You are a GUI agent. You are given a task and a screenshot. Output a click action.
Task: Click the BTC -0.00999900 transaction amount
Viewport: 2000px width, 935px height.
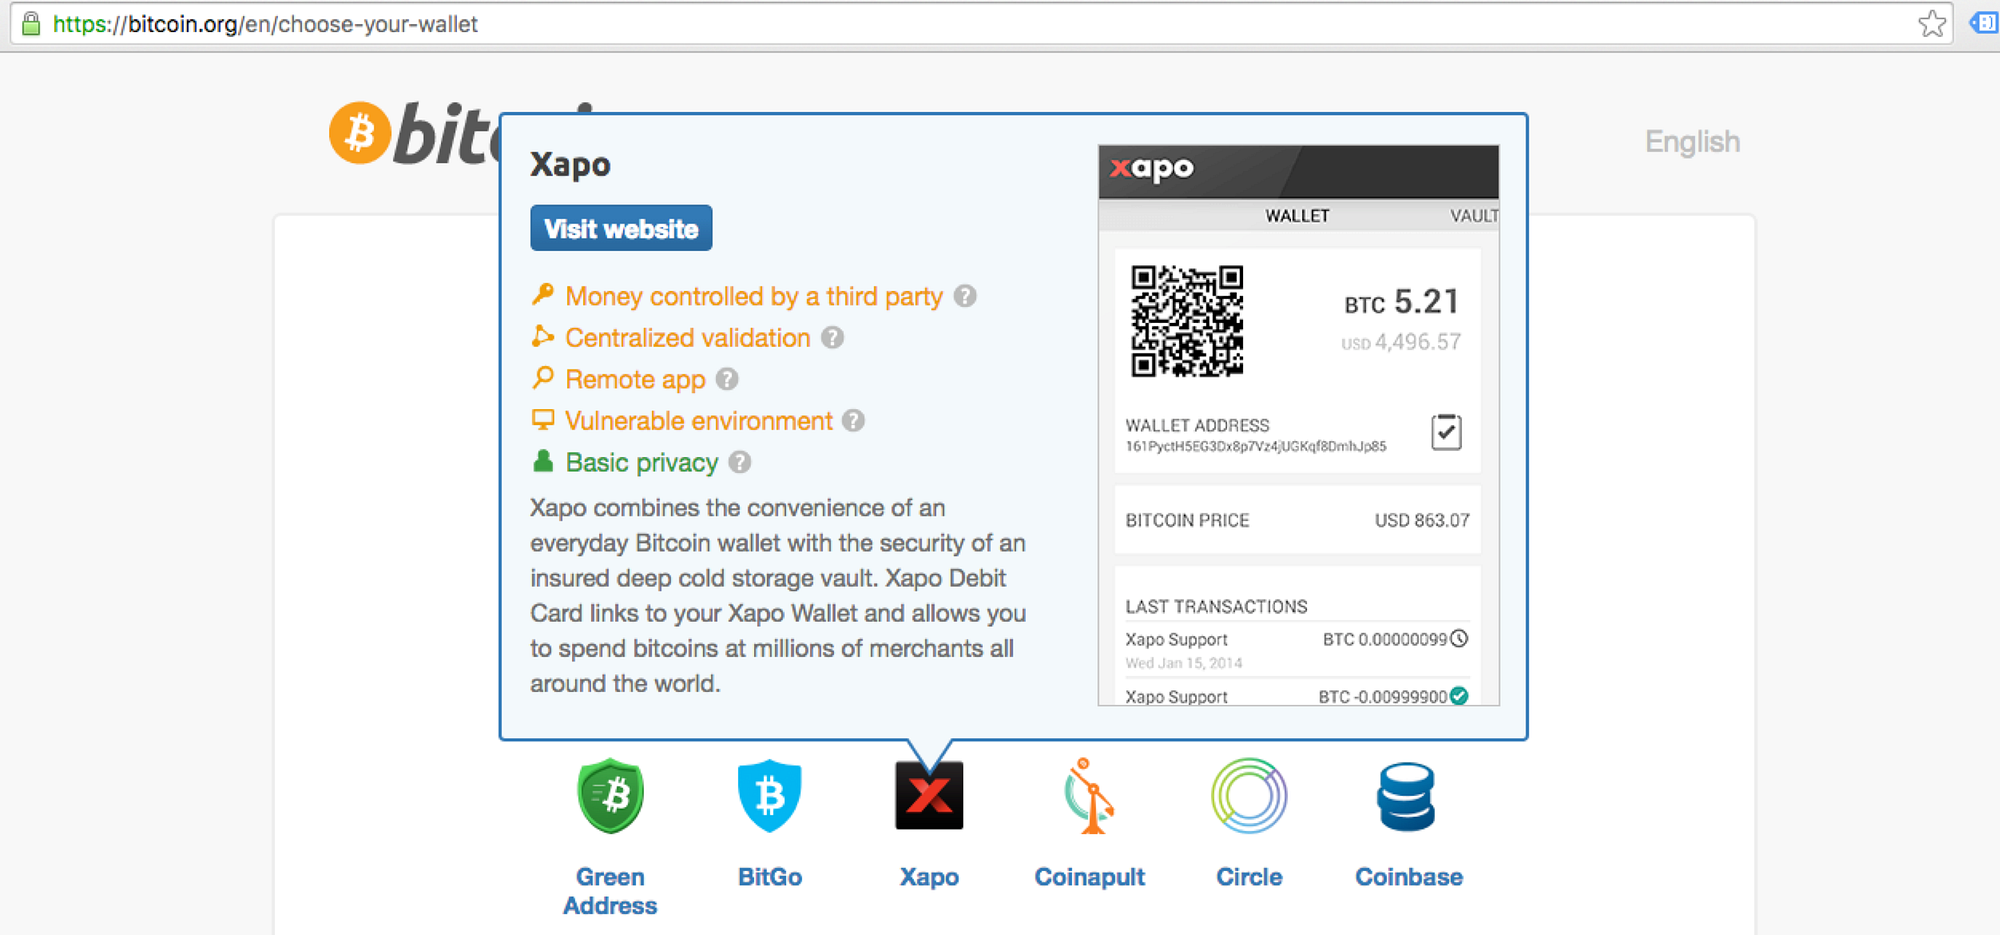[x=1383, y=697]
